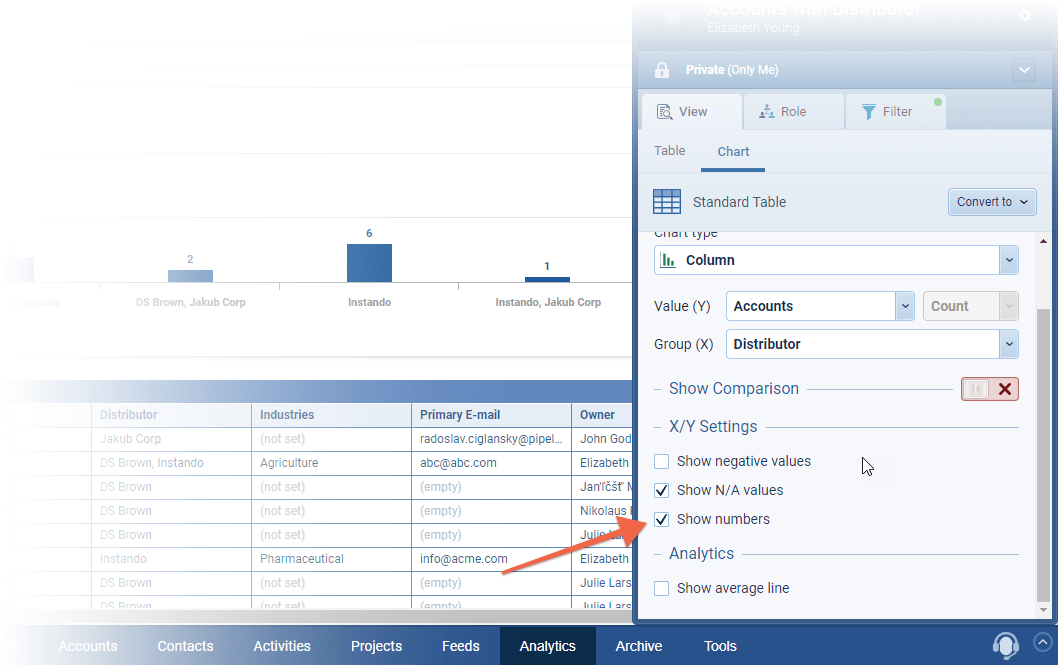Screen dimensions: 1058x665
Task: Open the headset support icon
Action: pos(1005,645)
